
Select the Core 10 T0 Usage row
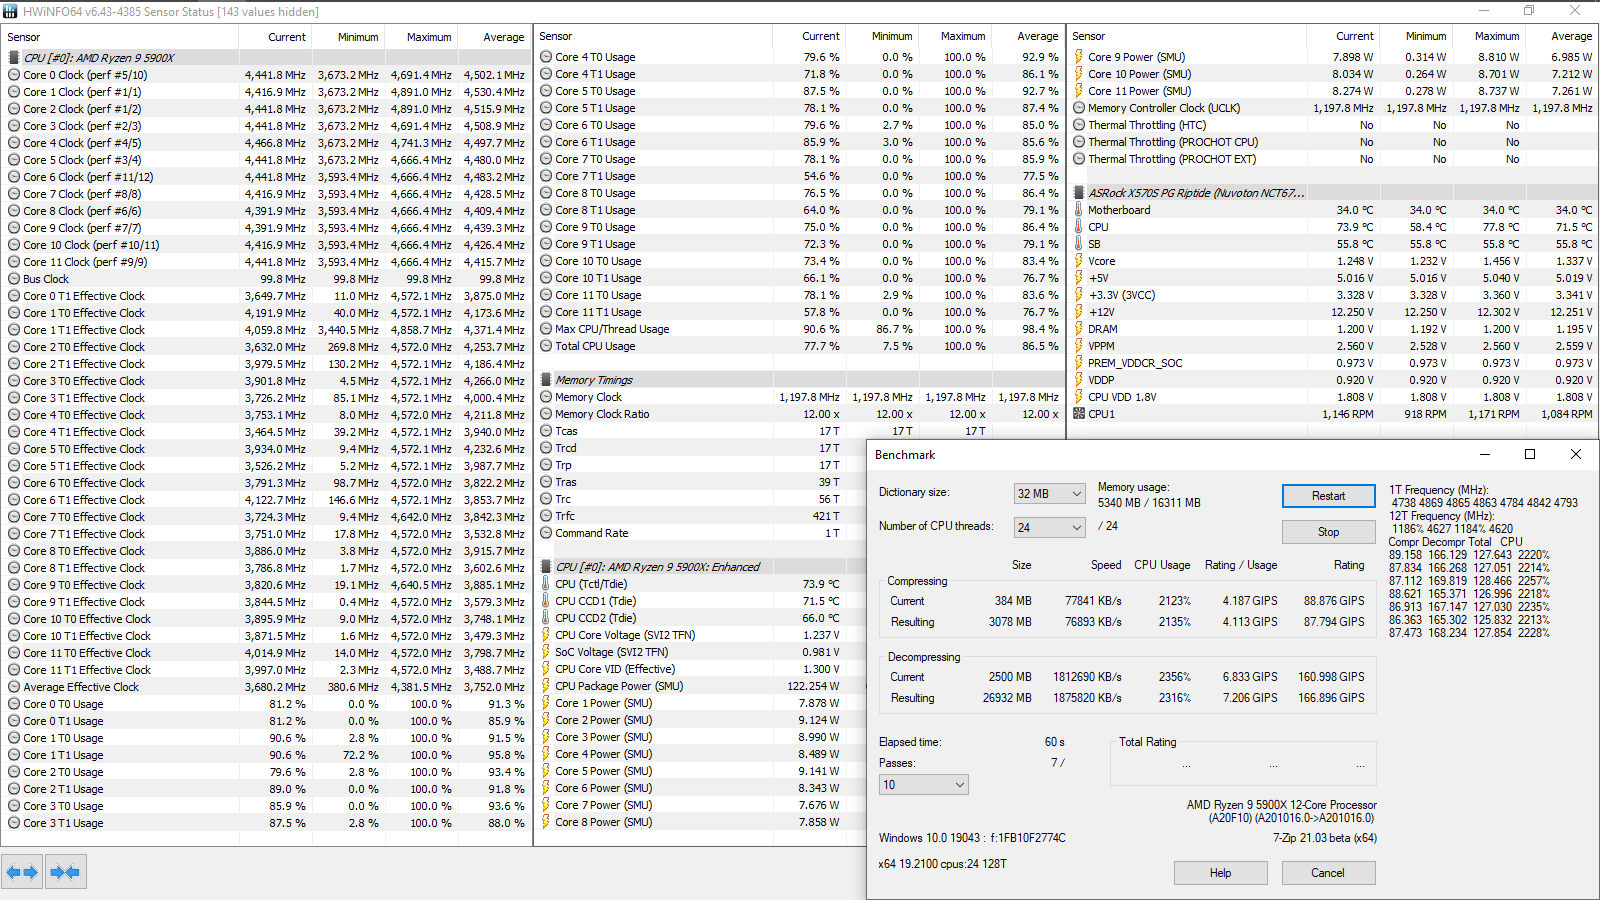[x=799, y=261]
